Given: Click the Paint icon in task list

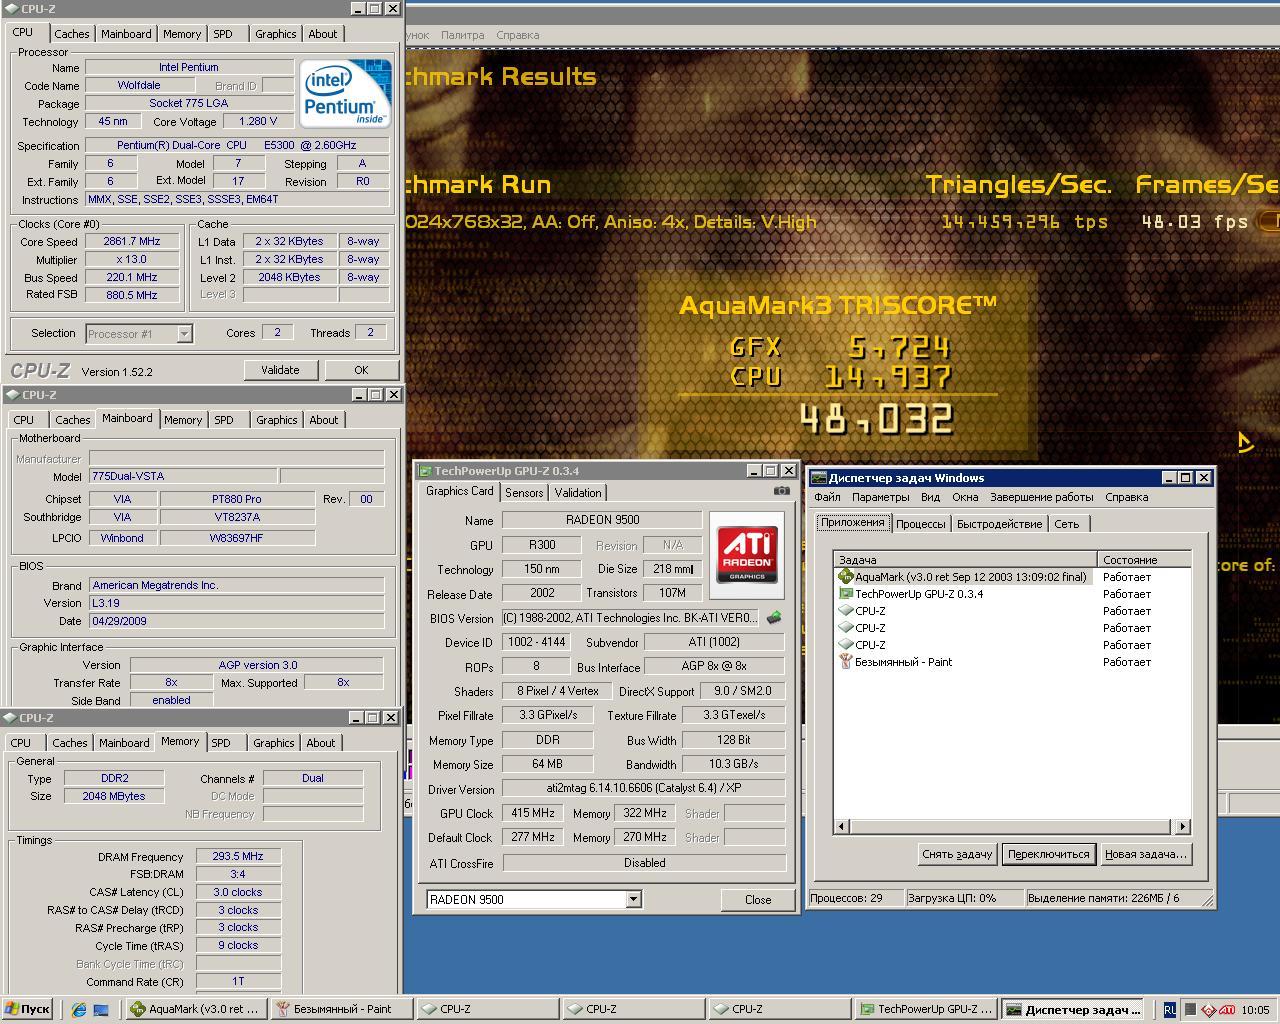Looking at the screenshot, I should click(x=845, y=662).
